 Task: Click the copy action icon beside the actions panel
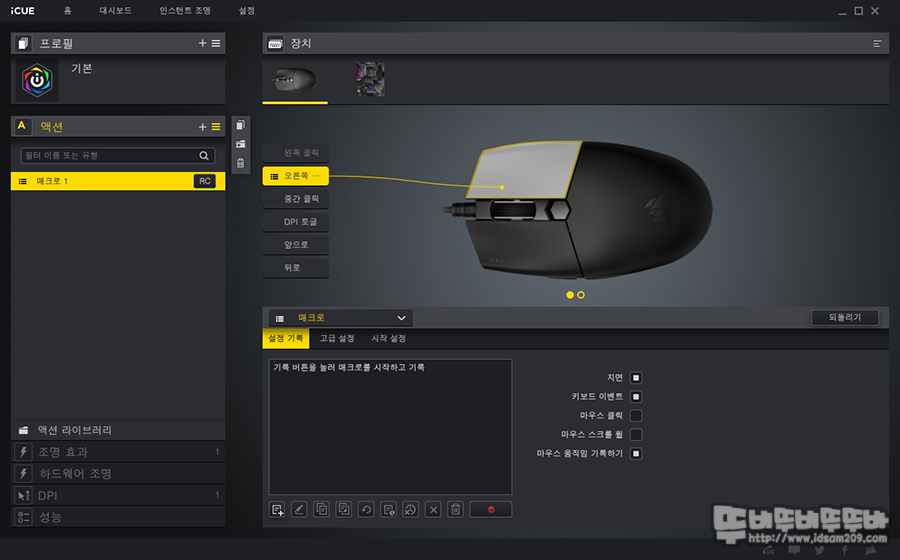pos(240,125)
